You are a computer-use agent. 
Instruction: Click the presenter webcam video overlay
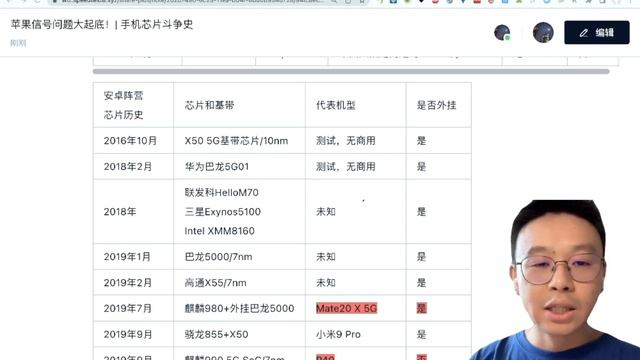pos(555,280)
